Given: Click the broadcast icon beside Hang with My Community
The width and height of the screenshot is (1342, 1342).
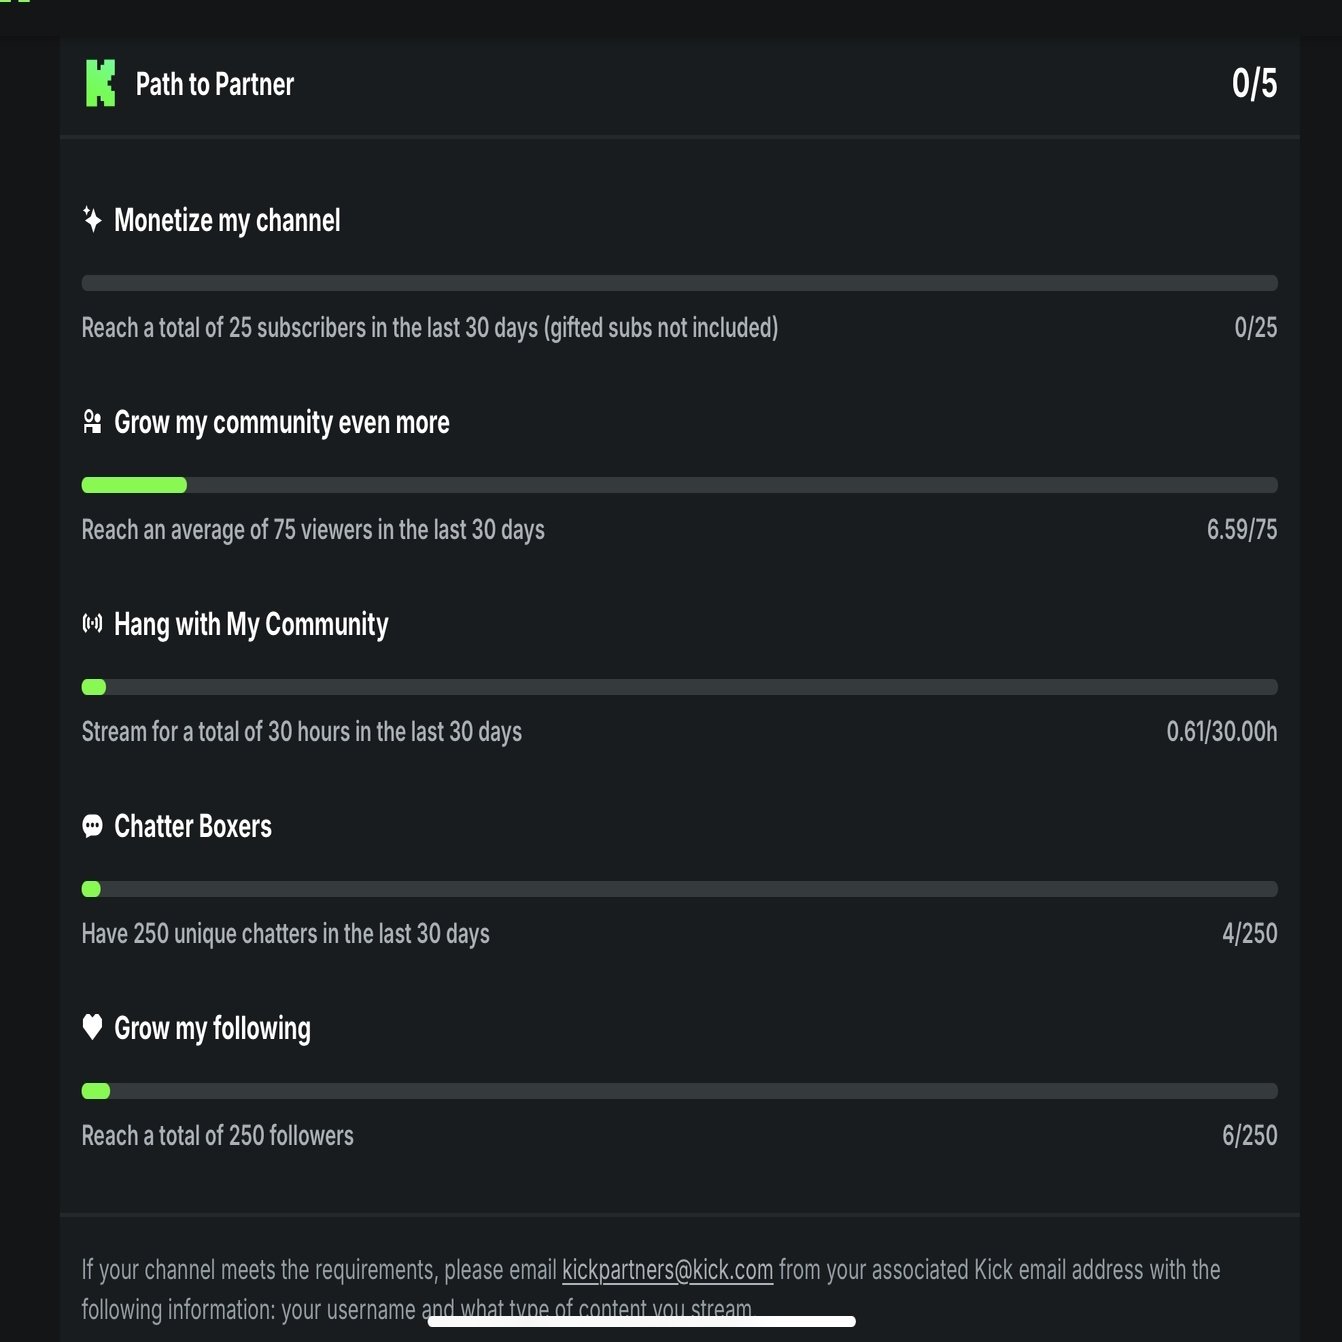Looking at the screenshot, I should tap(92, 624).
